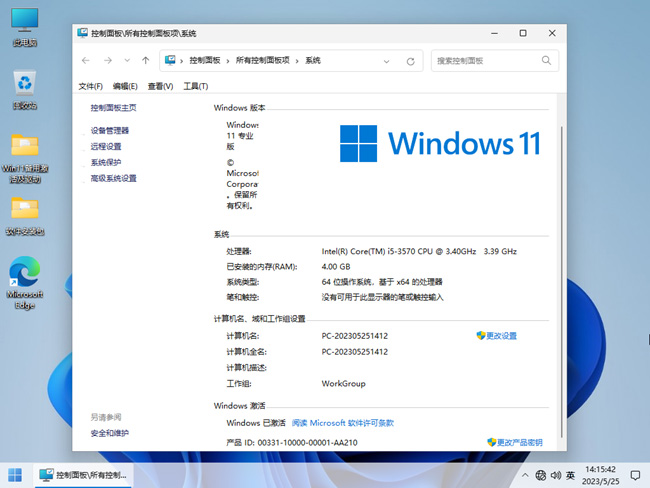Viewport: 650px width, 488px height.
Task: Refresh the control panel page
Action: 410,61
